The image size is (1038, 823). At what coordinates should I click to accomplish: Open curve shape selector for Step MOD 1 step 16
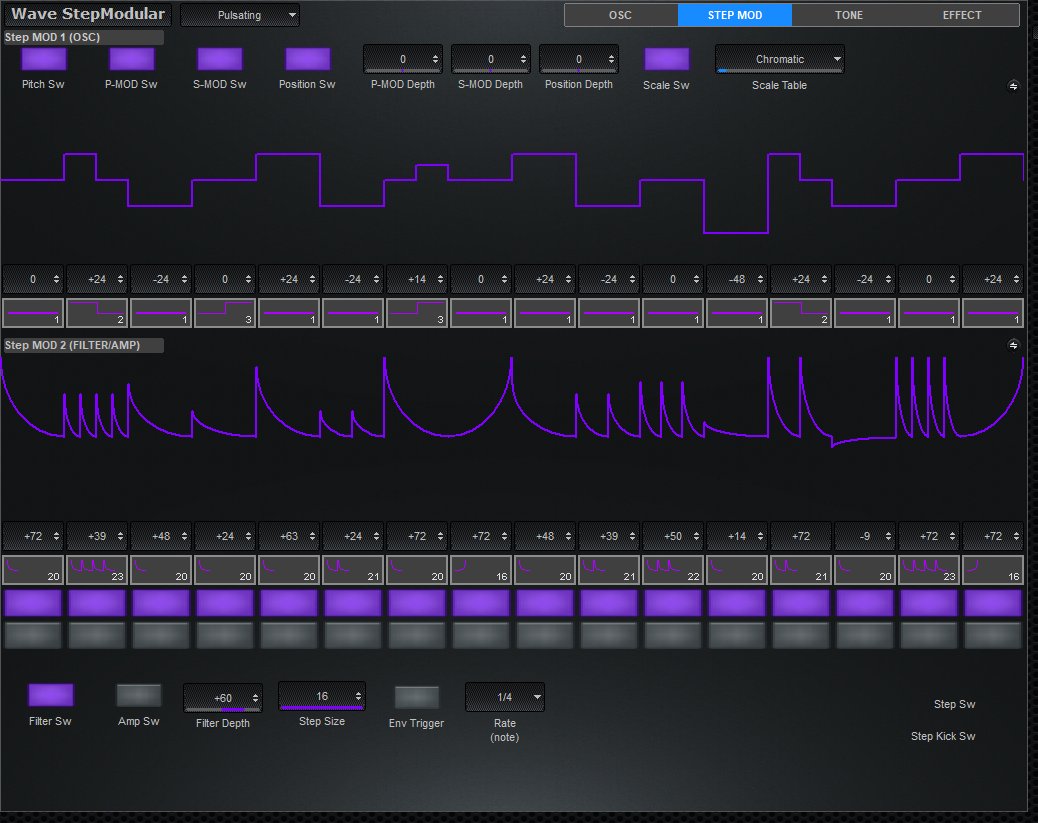coord(993,313)
